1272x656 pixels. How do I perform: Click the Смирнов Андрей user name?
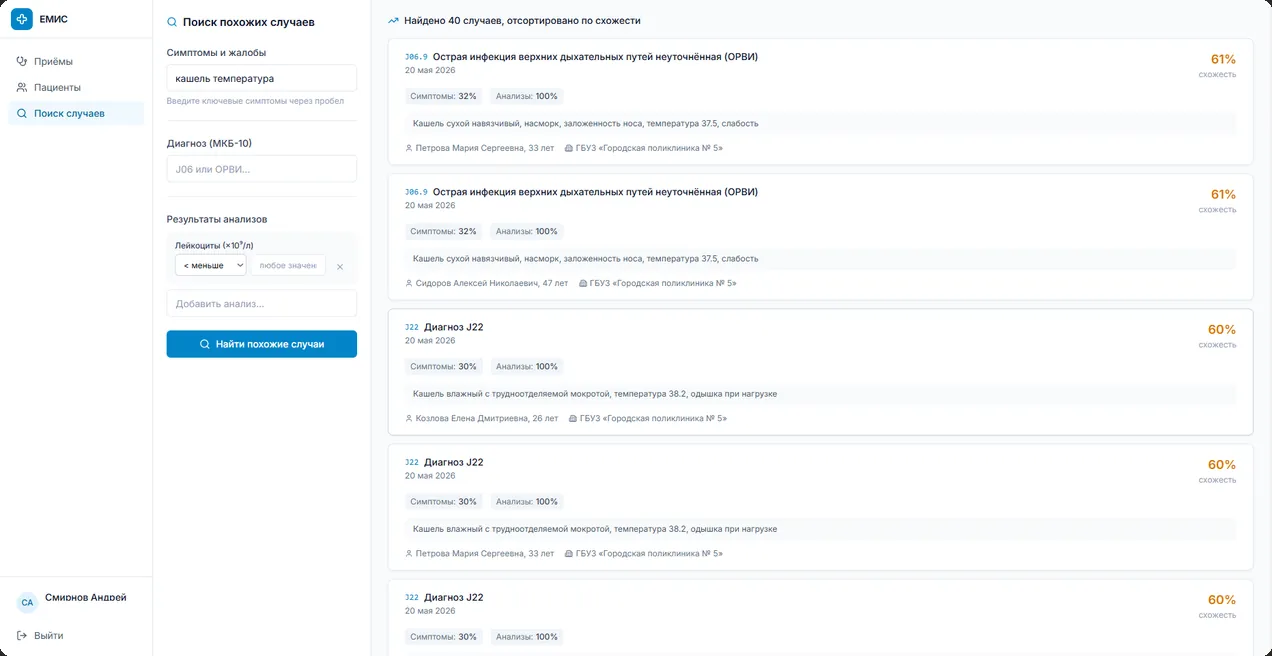click(86, 597)
